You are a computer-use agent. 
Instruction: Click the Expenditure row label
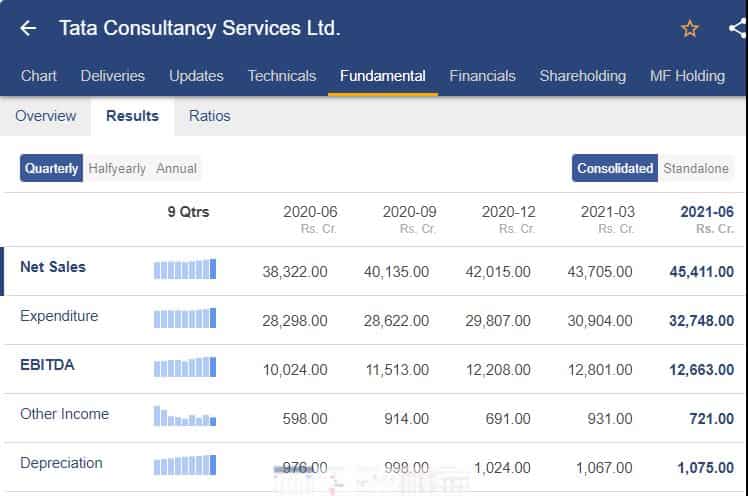pyautogui.click(x=59, y=316)
